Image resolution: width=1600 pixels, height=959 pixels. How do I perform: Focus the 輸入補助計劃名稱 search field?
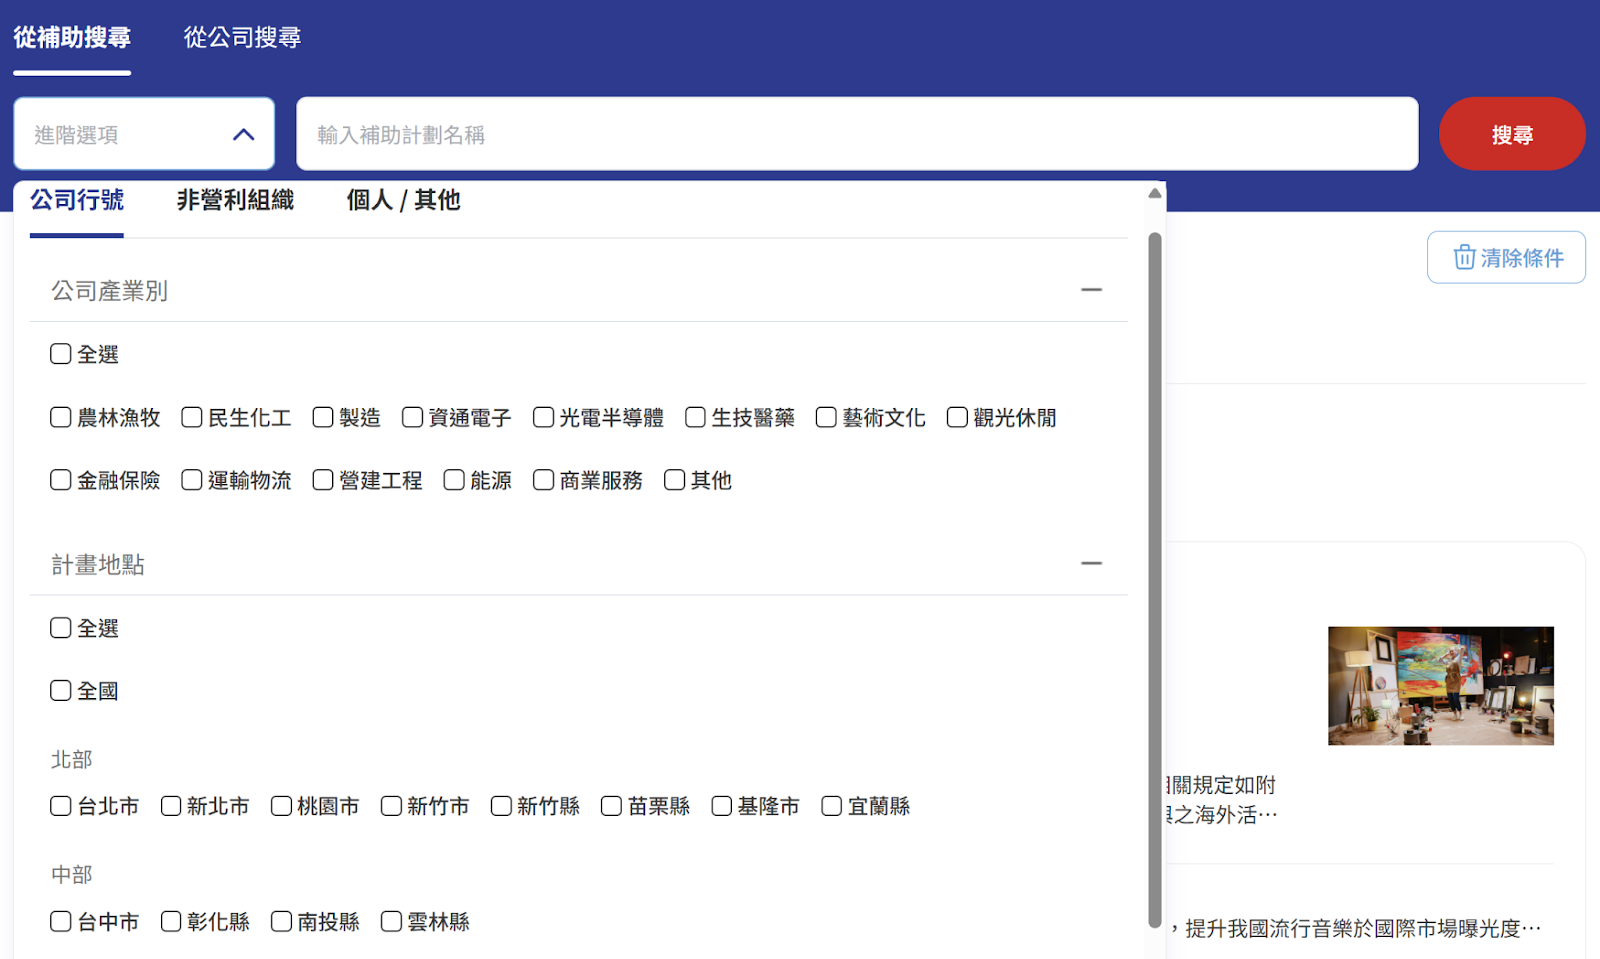click(x=857, y=134)
